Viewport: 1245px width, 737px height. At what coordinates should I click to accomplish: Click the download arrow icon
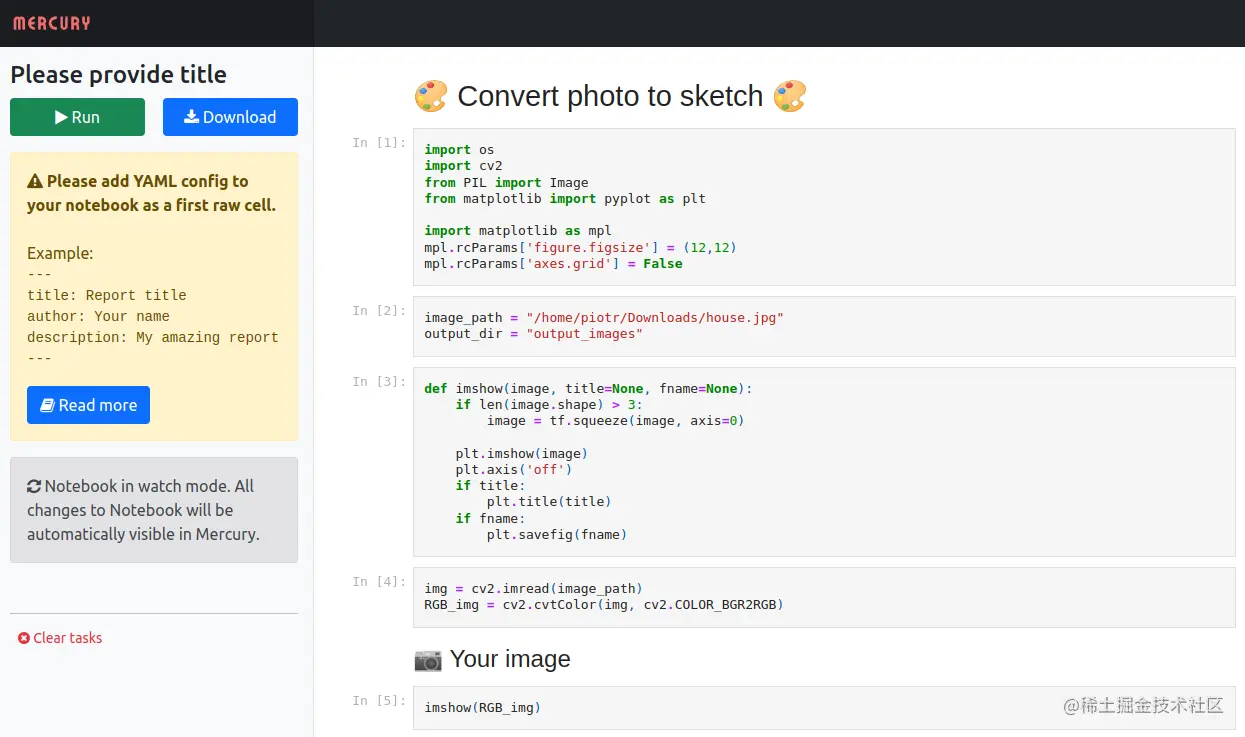(191, 117)
